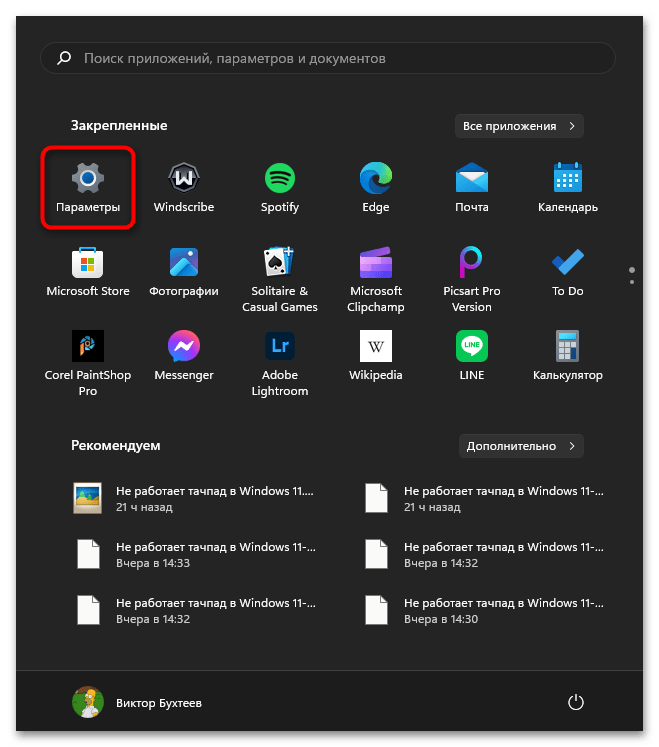Viewport: 659px width, 747px height.
Task: Open Solitaire & Casual Games
Action: point(280,279)
